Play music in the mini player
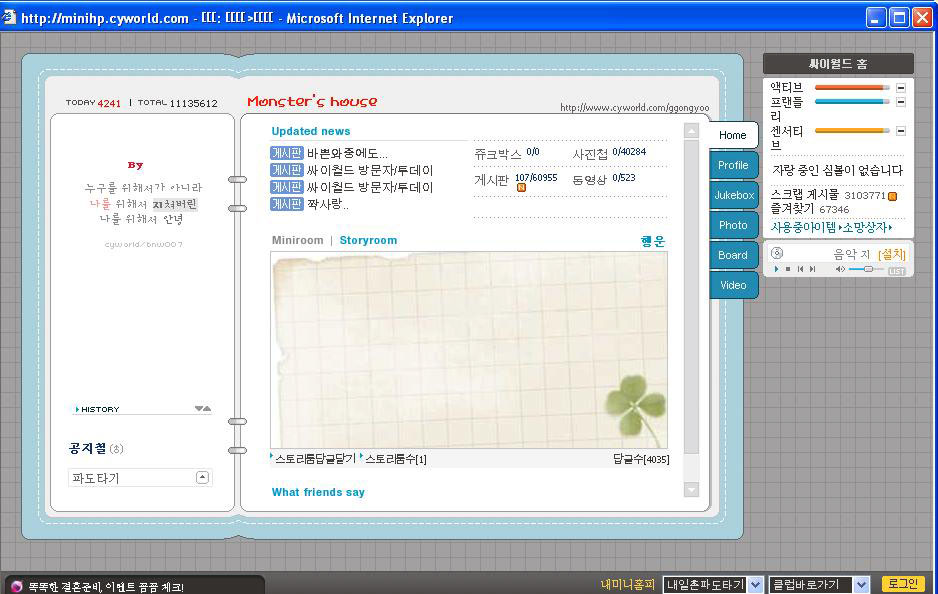 coord(776,269)
